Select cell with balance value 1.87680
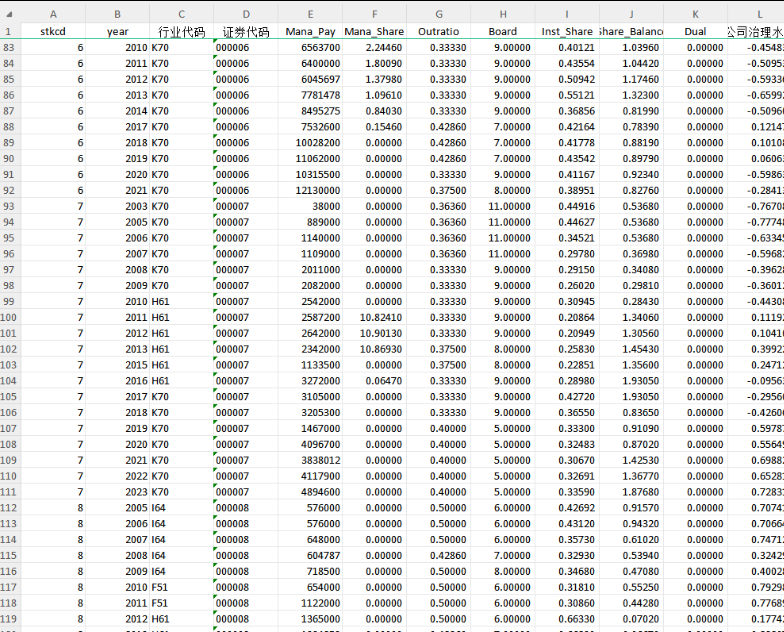The width and height of the screenshot is (784, 632). pyautogui.click(x=632, y=492)
